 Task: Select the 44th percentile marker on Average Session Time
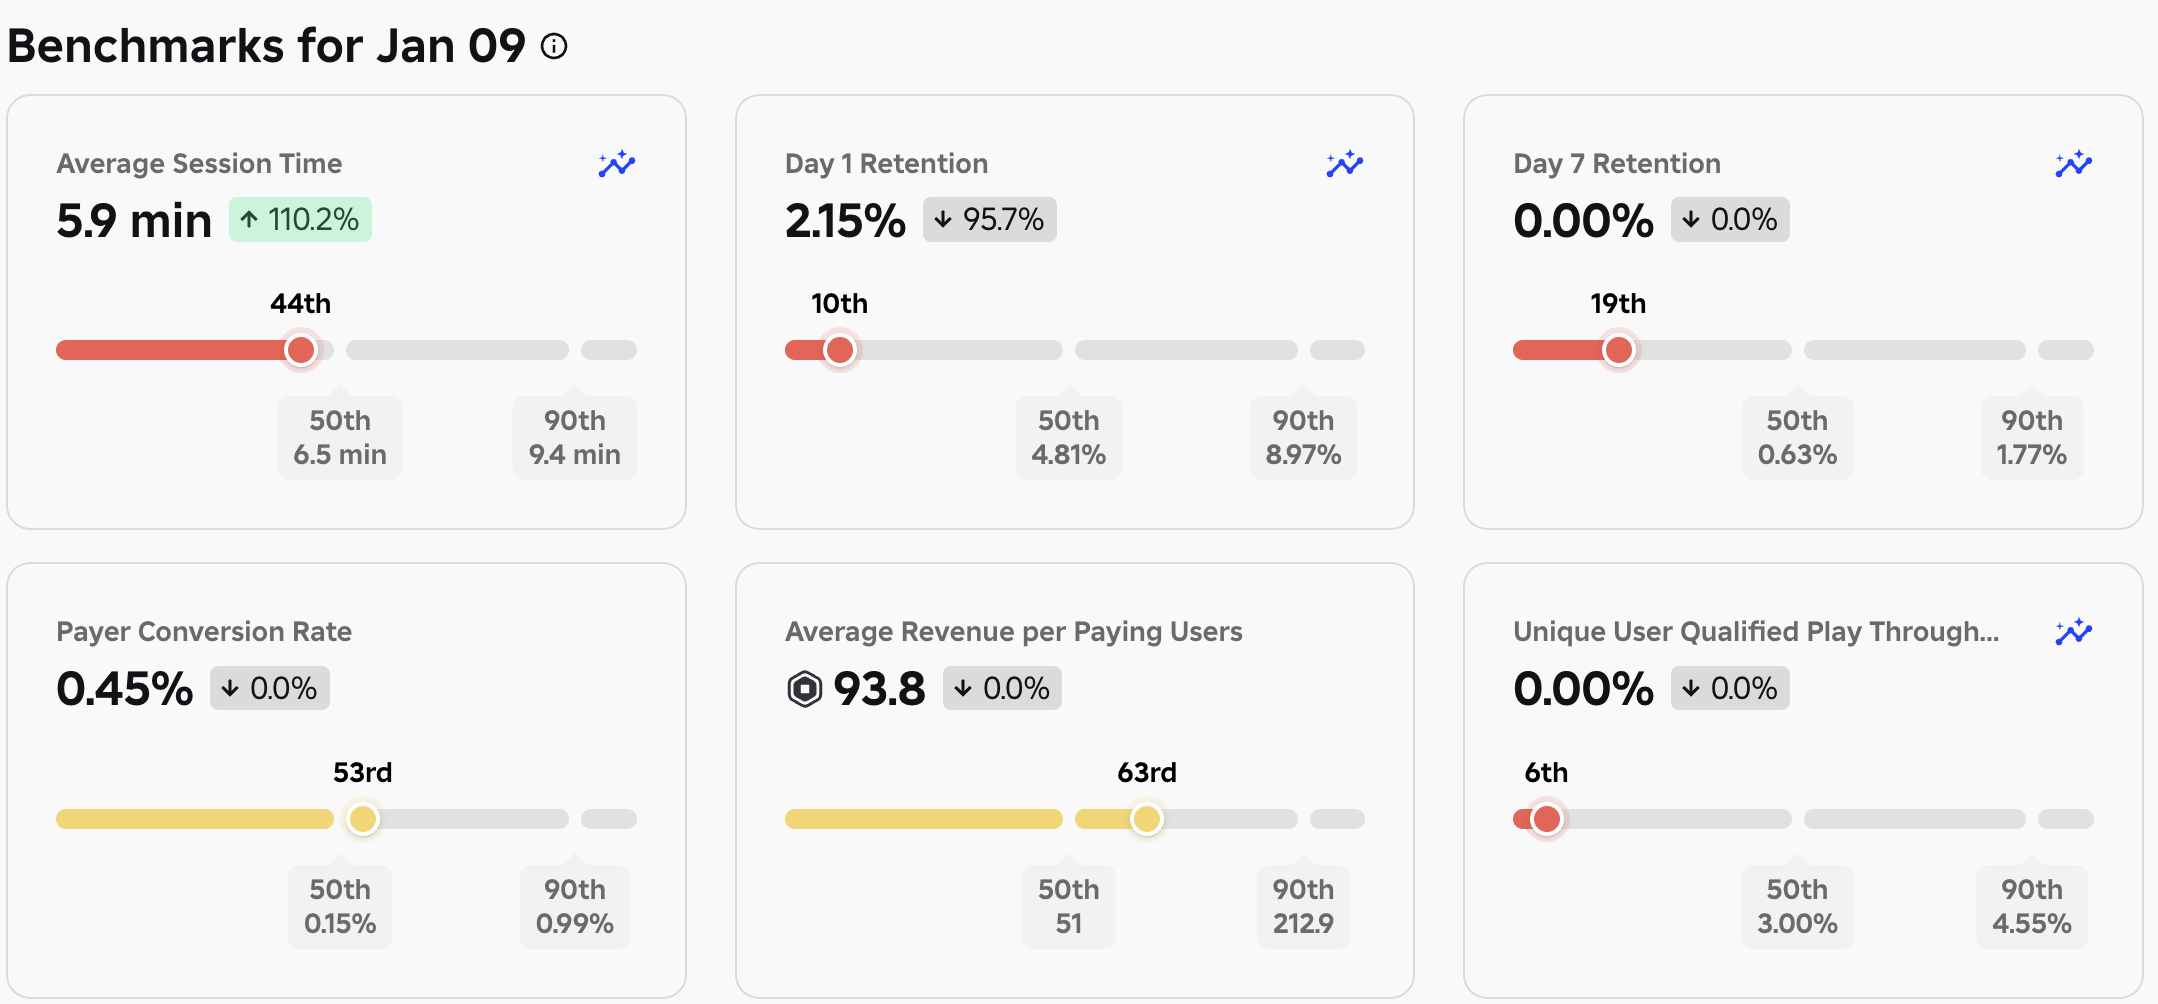[x=301, y=350]
